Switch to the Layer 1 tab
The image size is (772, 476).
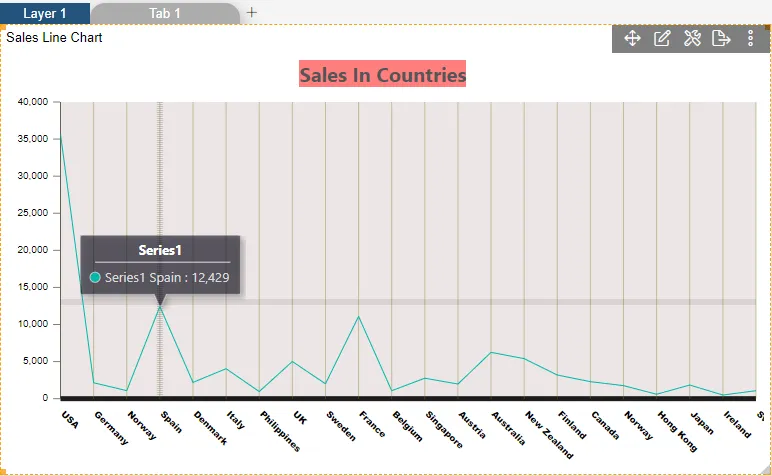tap(45, 14)
